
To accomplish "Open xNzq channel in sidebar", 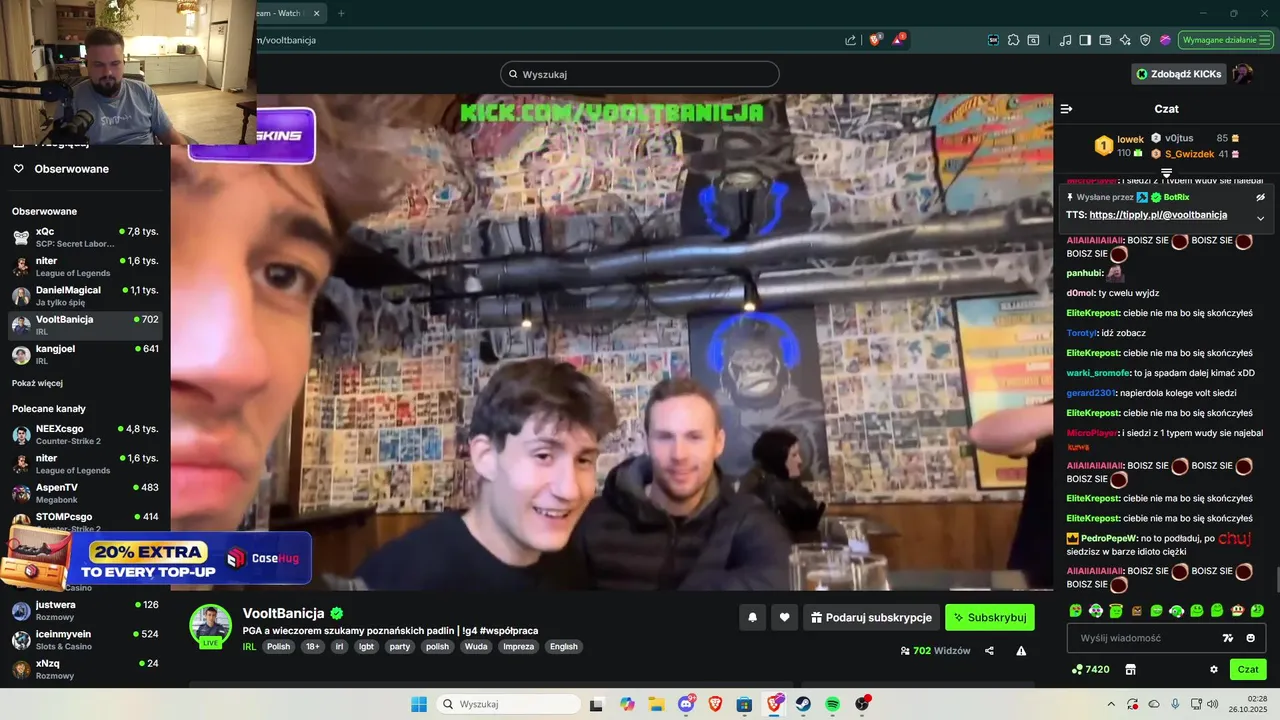I will [x=85, y=669].
